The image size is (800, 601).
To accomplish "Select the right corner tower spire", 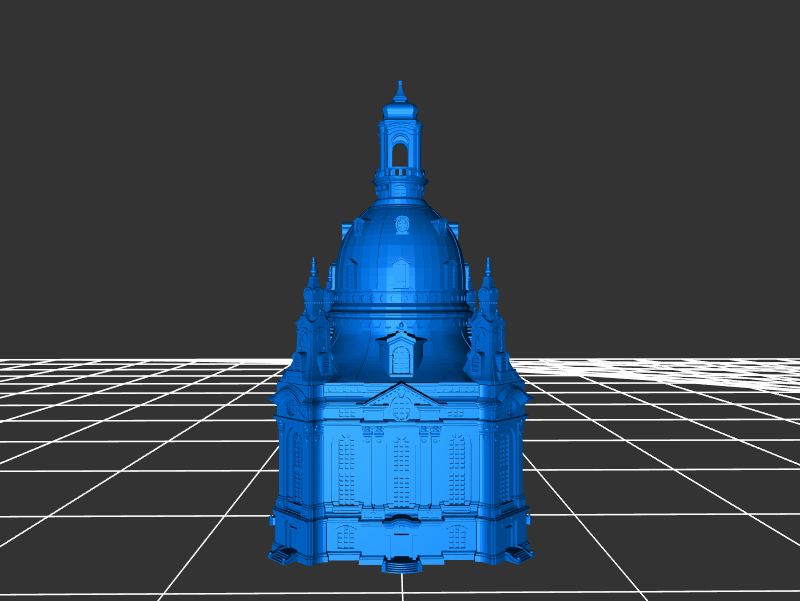I will (x=488, y=272).
